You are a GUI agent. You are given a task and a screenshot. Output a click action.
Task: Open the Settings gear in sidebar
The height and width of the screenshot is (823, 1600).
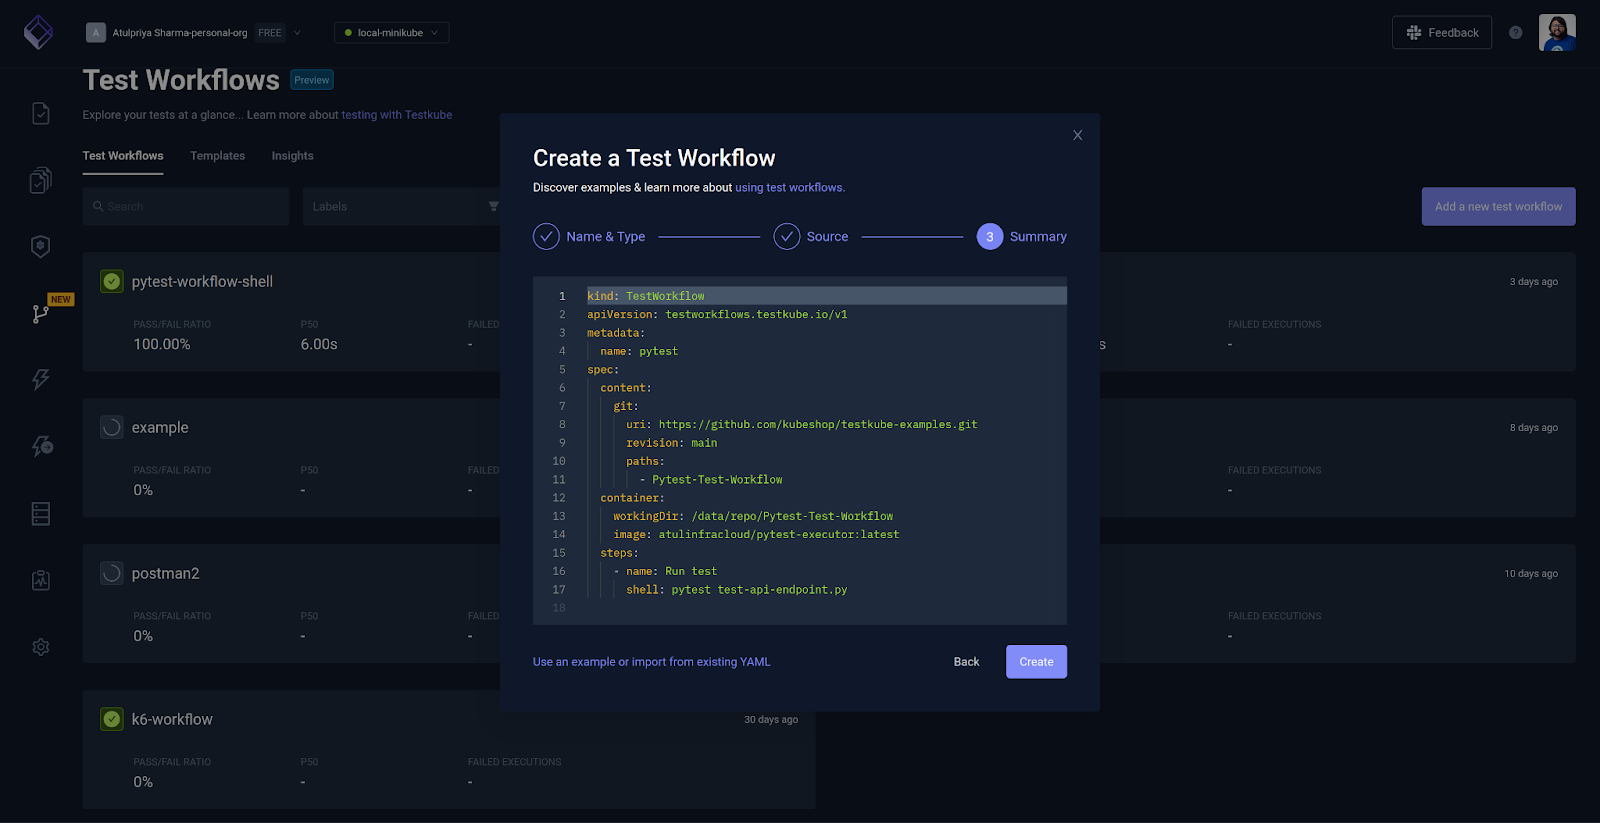pos(41,647)
